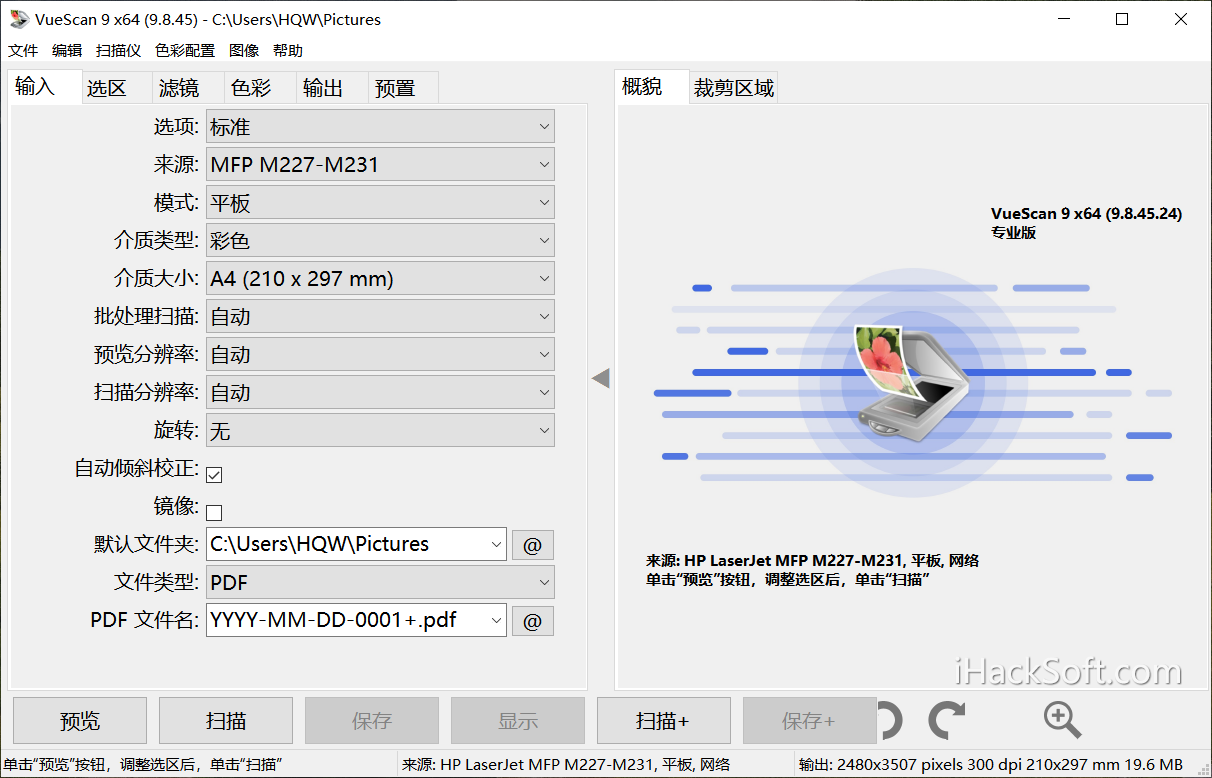Viewport: 1212px width, 778px height.
Task: Click the 保存 button
Action: 372,721
